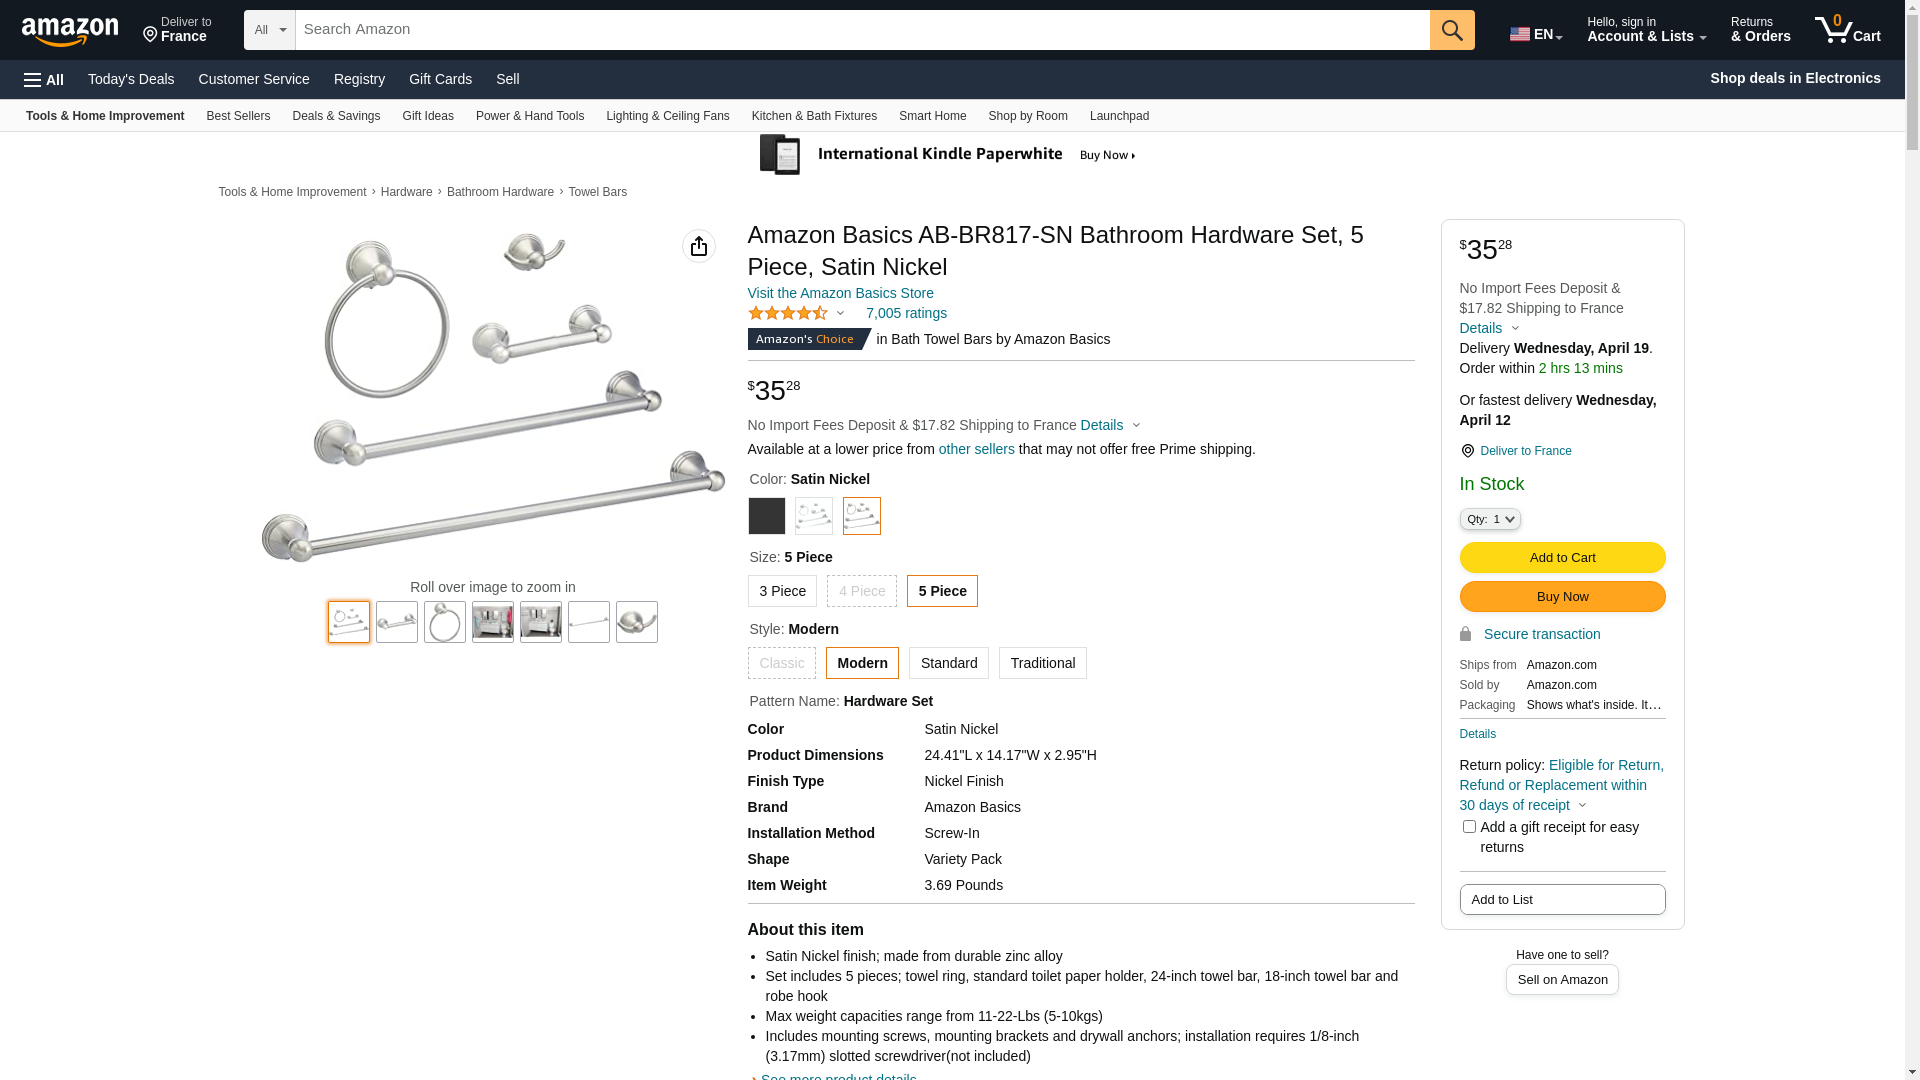
Task: Select the Traditional style option
Action: (1042, 663)
